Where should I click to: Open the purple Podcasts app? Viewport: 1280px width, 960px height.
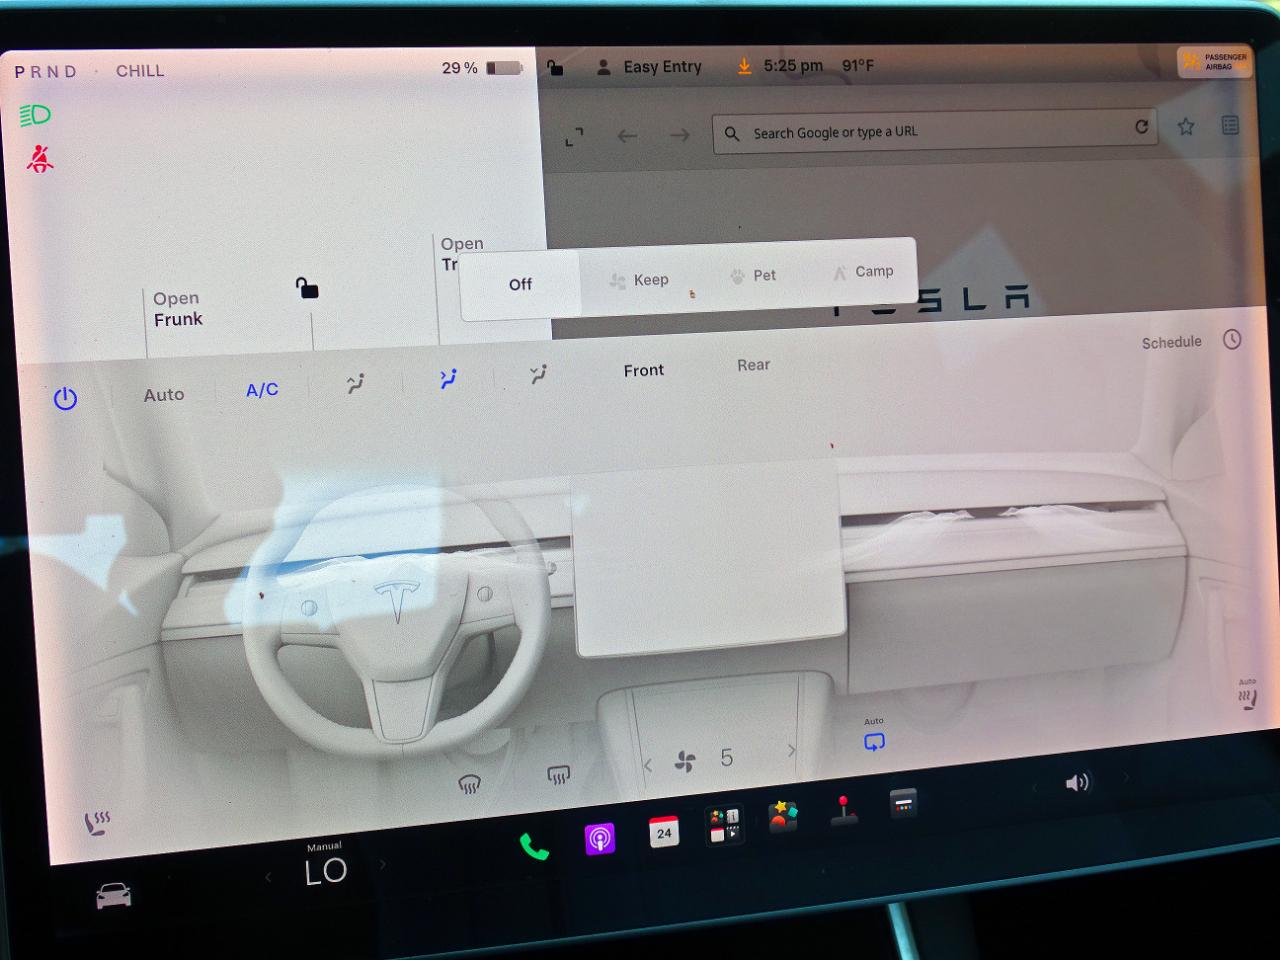599,839
